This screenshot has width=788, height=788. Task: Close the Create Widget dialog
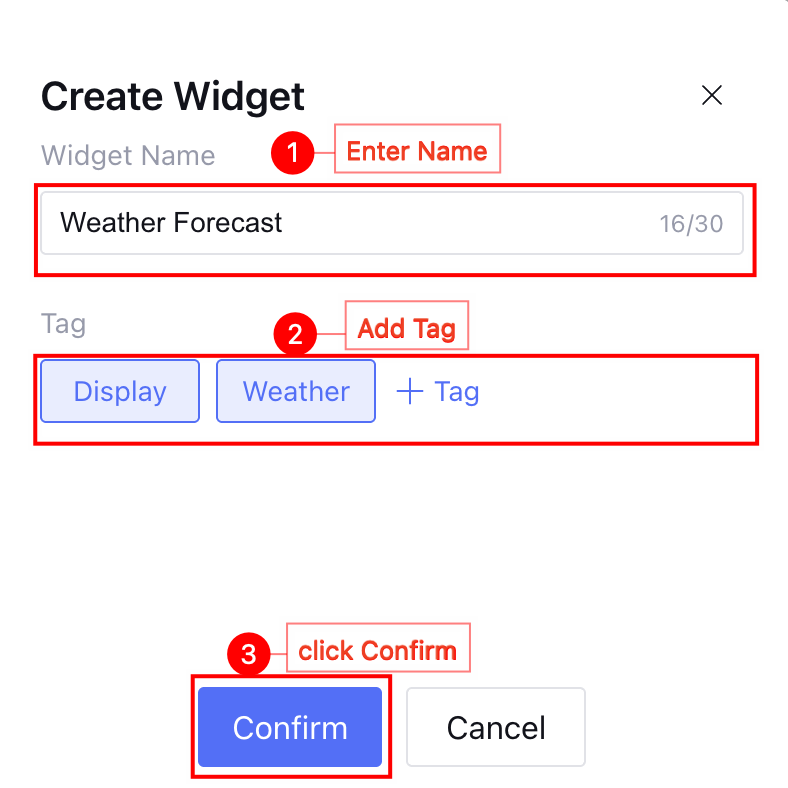(712, 96)
